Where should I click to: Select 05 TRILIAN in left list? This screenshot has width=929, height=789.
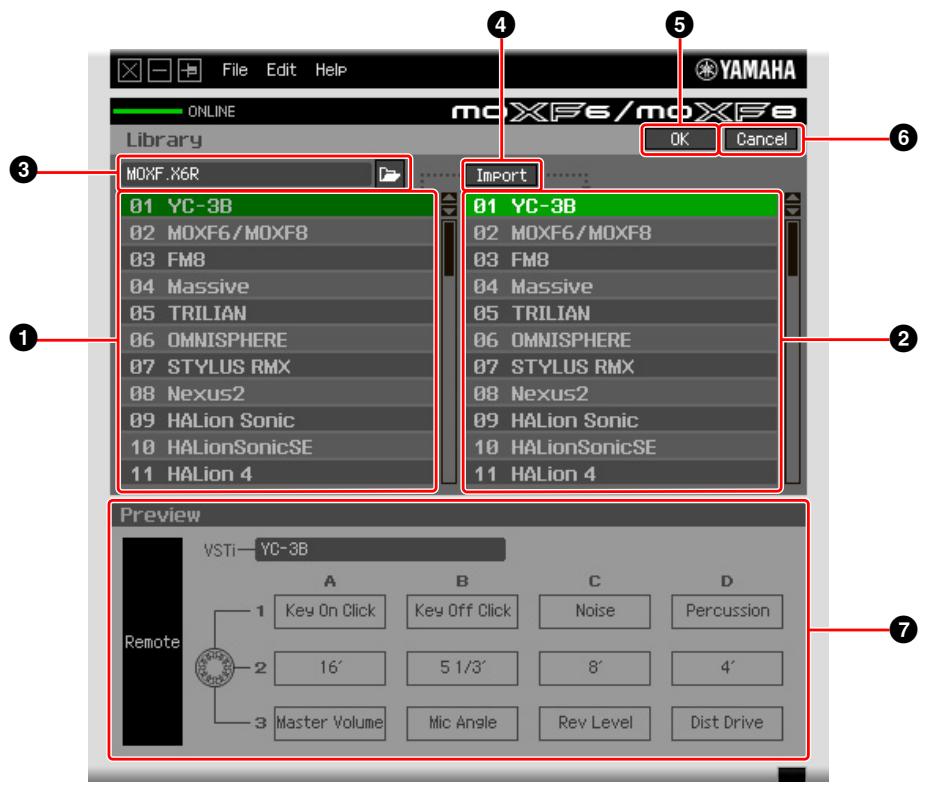(277, 313)
